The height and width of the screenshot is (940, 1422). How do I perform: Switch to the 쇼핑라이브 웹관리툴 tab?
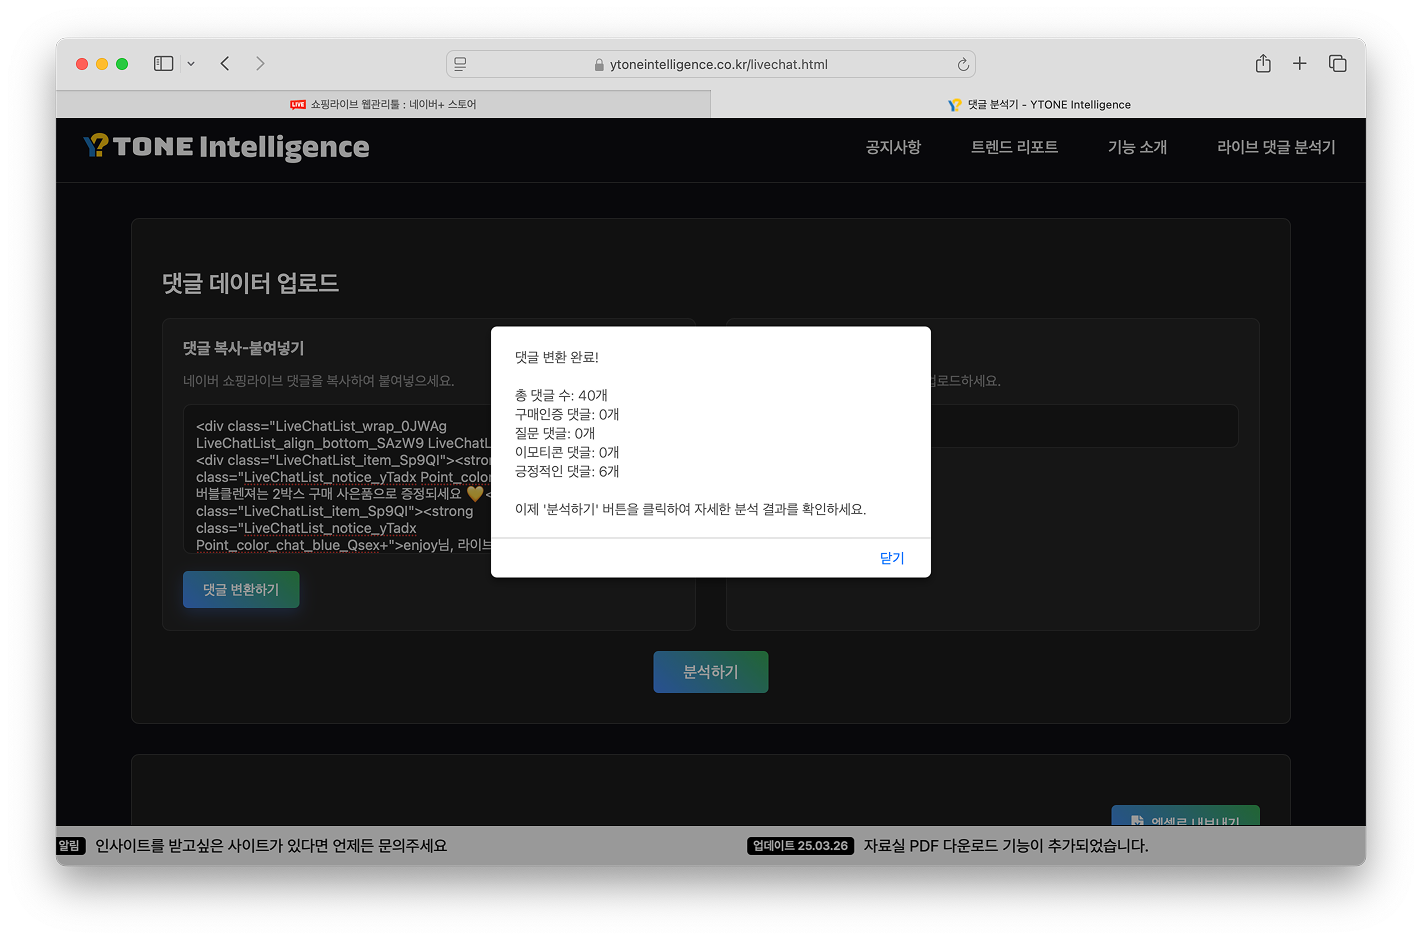[x=383, y=104]
